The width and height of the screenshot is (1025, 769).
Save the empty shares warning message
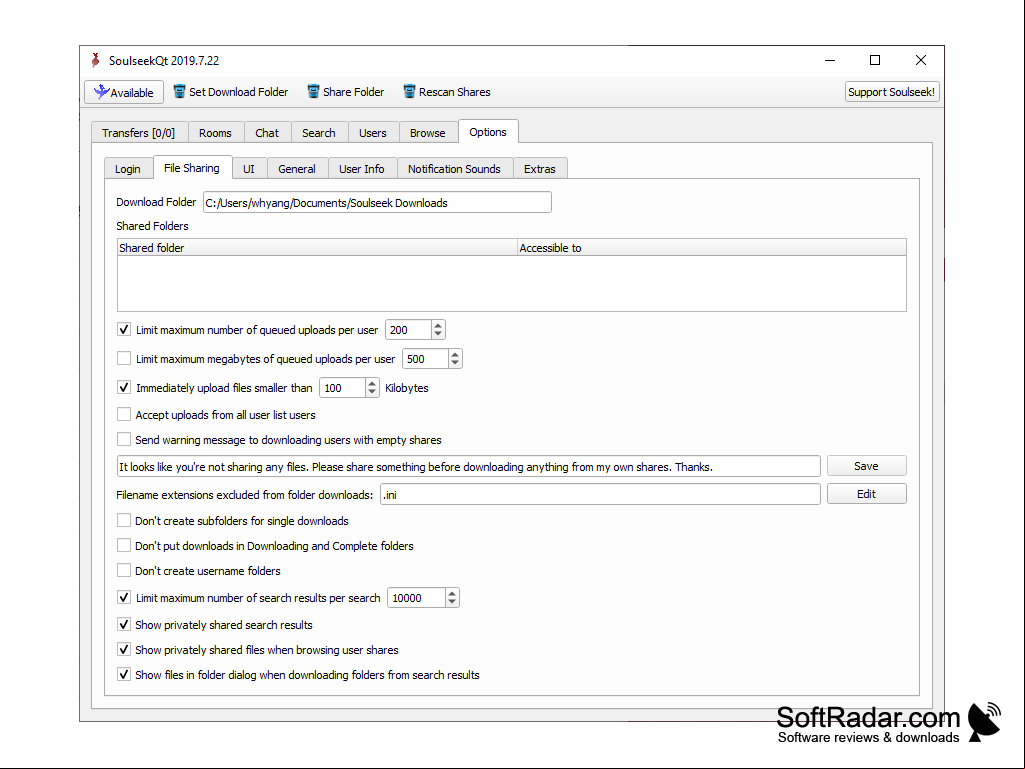click(x=867, y=466)
